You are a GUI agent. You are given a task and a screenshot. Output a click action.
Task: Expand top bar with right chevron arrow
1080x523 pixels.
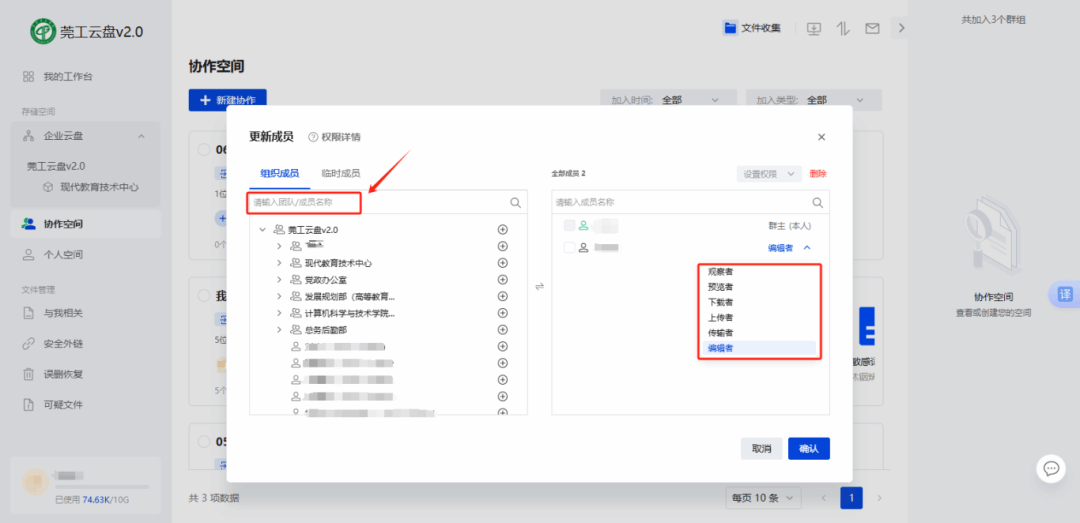(900, 28)
